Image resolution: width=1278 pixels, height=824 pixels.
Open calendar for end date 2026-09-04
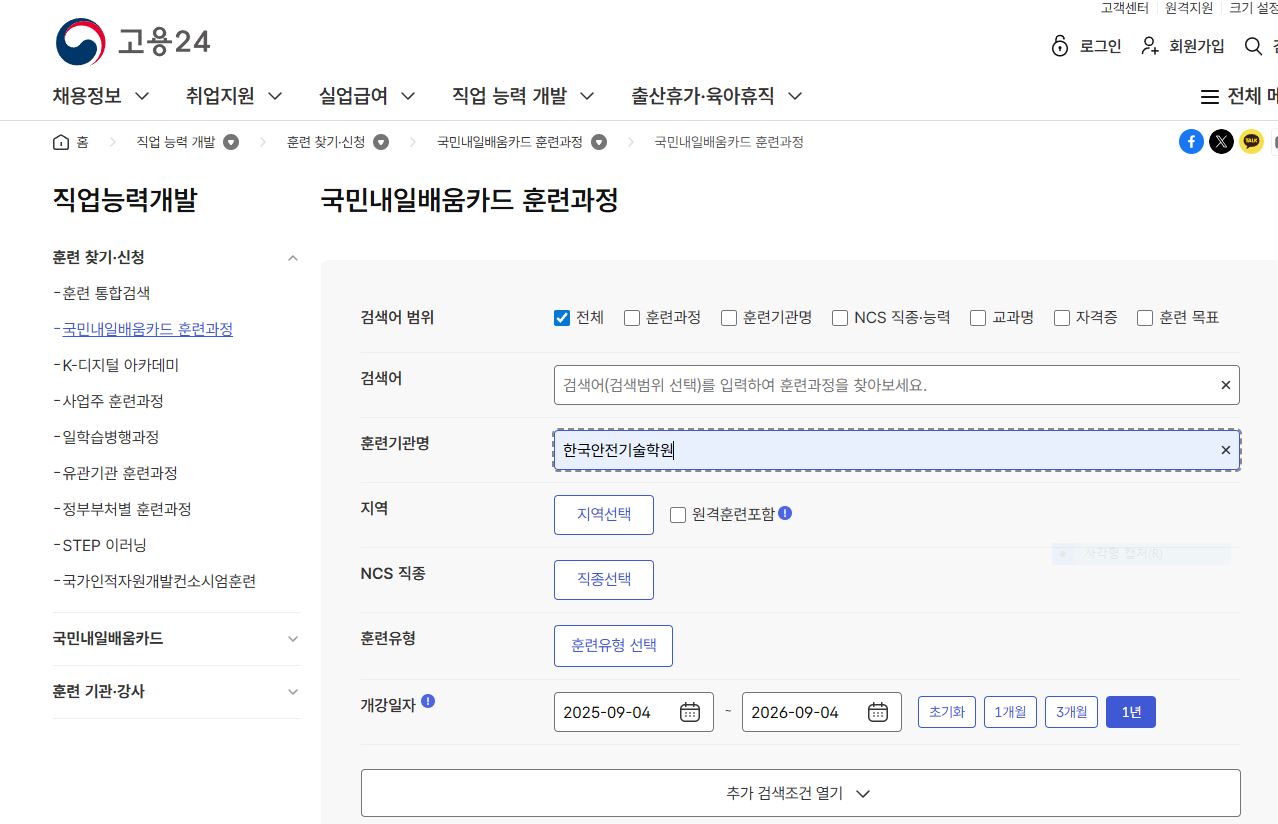point(878,712)
